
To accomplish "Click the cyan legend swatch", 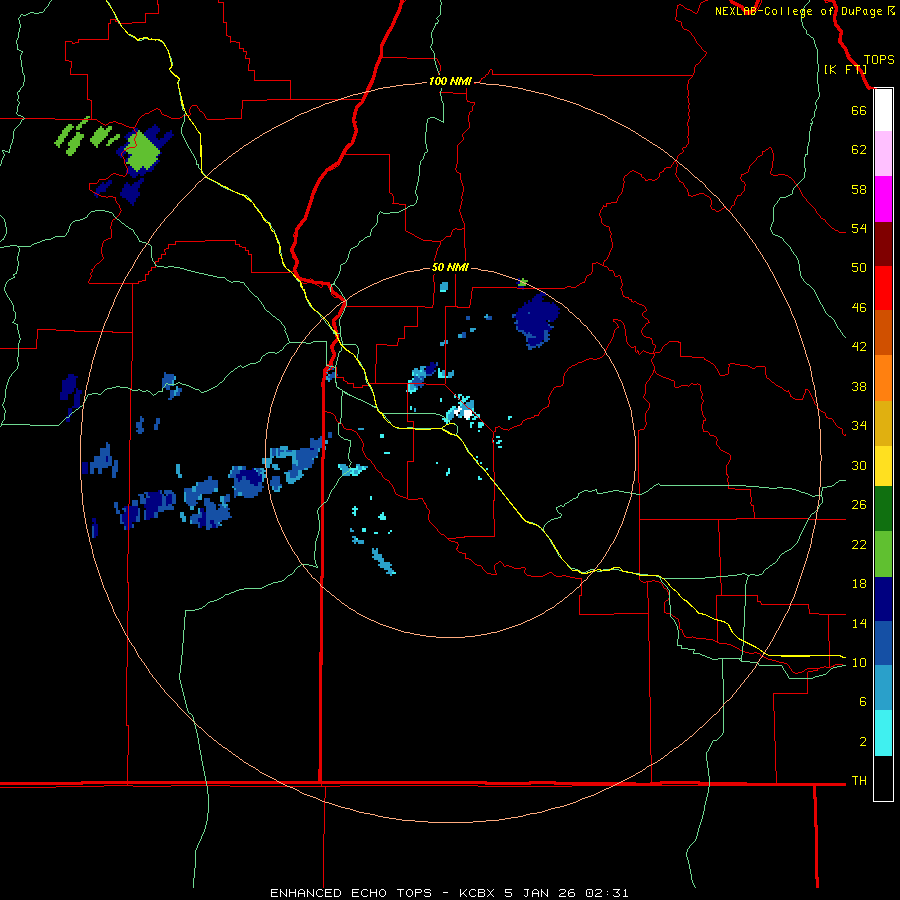I will (883, 733).
